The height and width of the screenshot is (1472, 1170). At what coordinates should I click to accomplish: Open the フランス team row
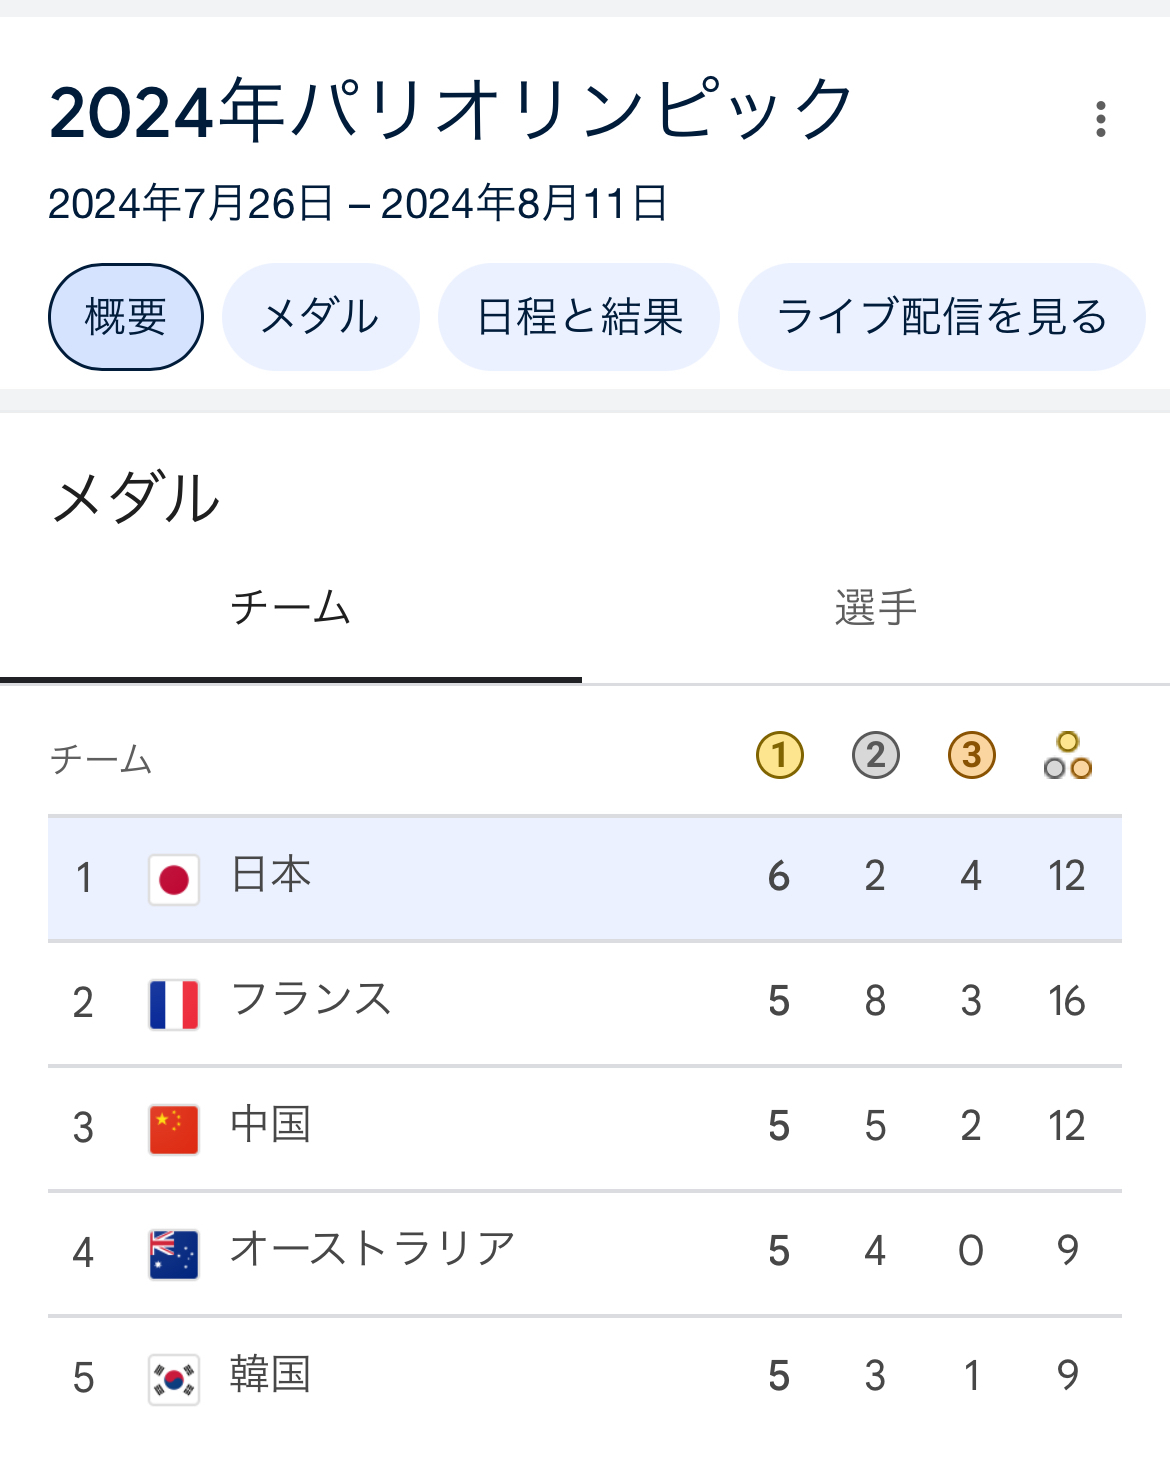(x=585, y=1004)
